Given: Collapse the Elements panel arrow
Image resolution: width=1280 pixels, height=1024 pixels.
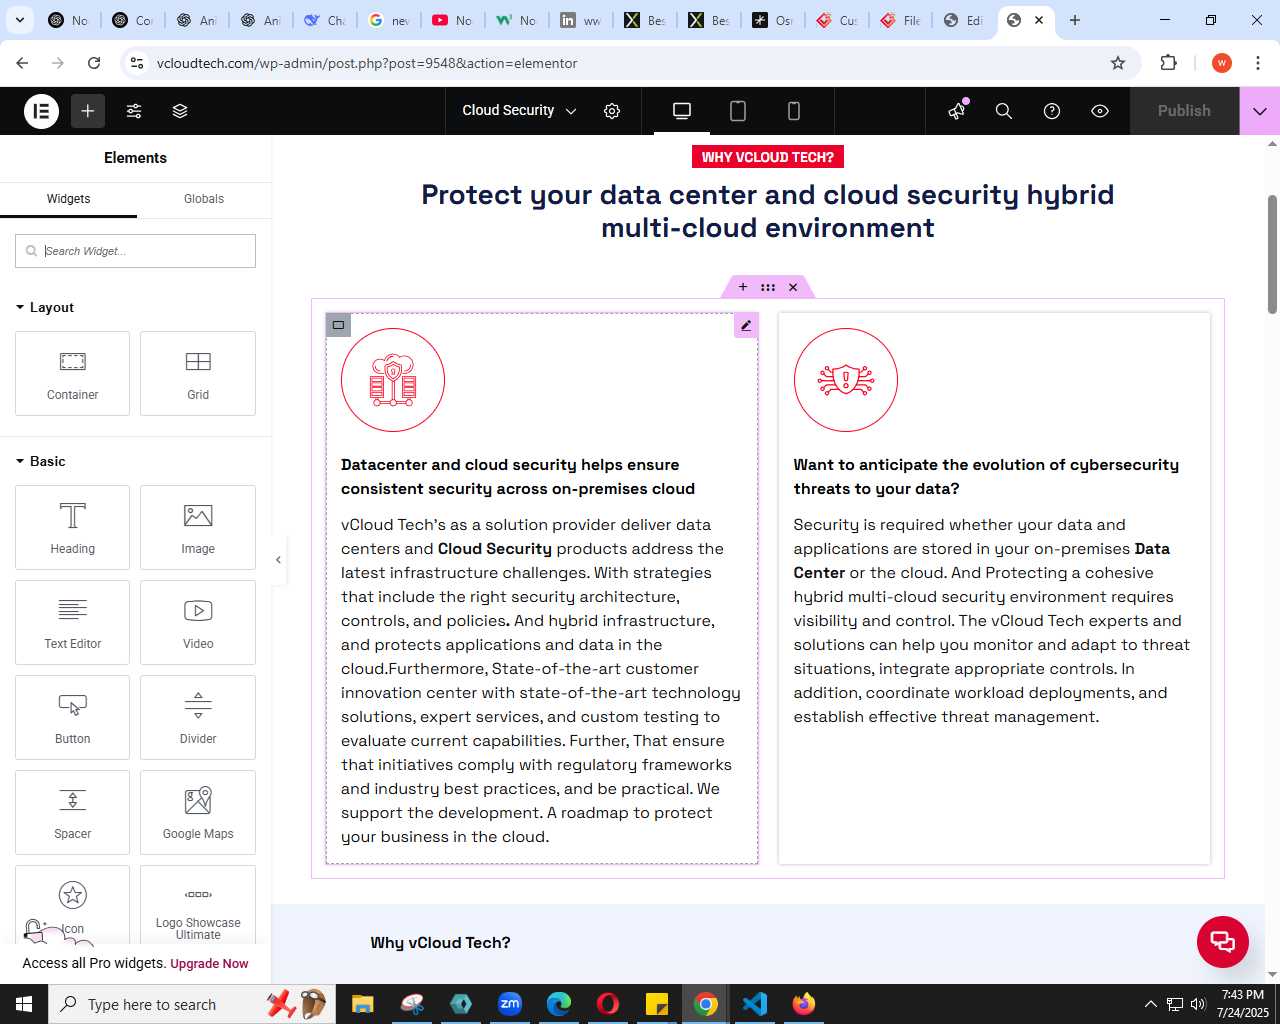Looking at the screenshot, I should [279, 559].
